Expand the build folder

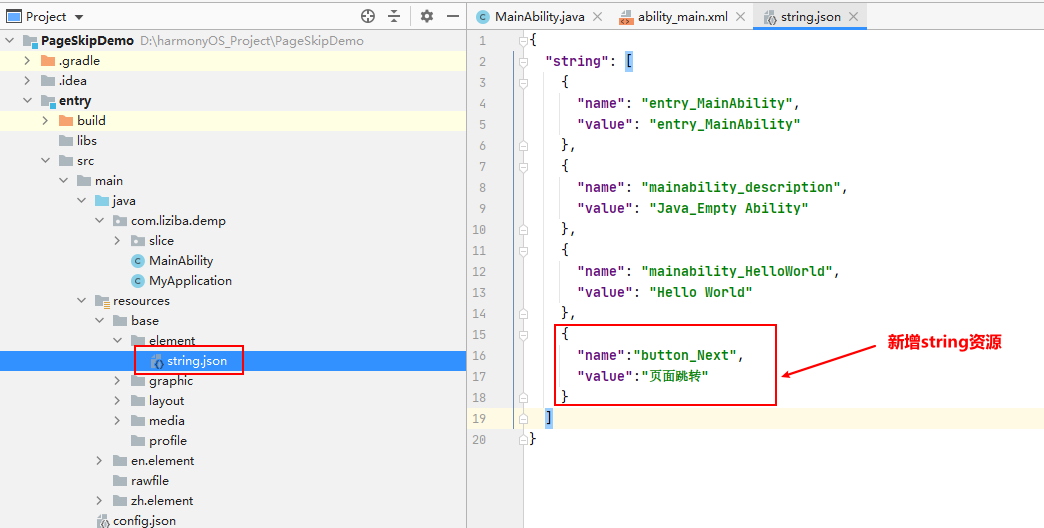point(45,121)
